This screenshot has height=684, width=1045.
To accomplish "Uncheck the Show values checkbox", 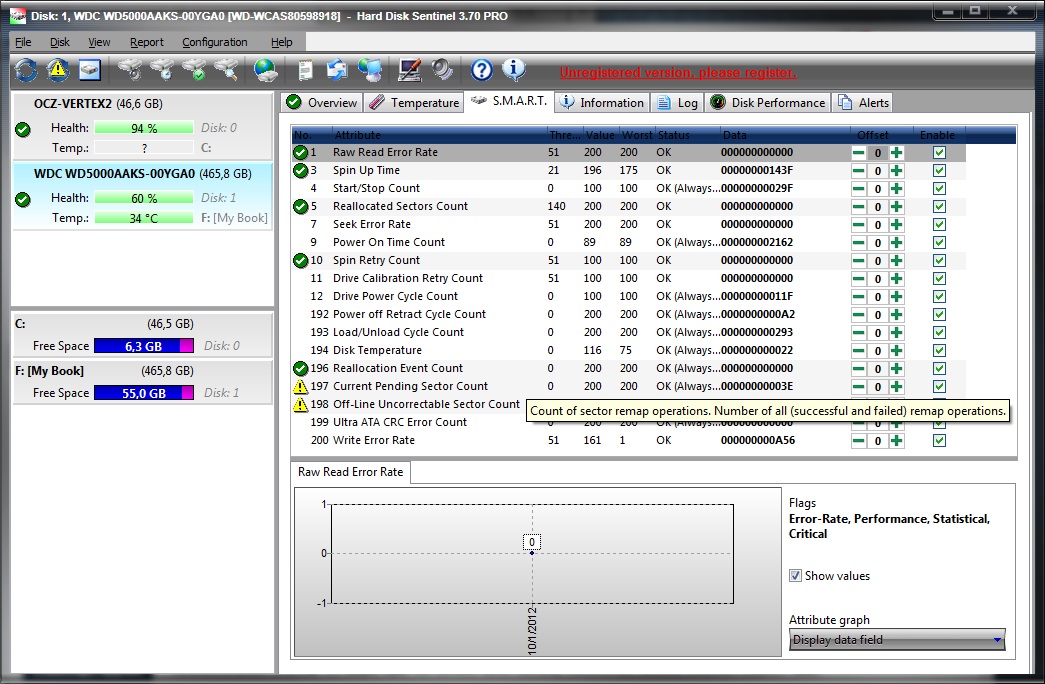I will 795,575.
